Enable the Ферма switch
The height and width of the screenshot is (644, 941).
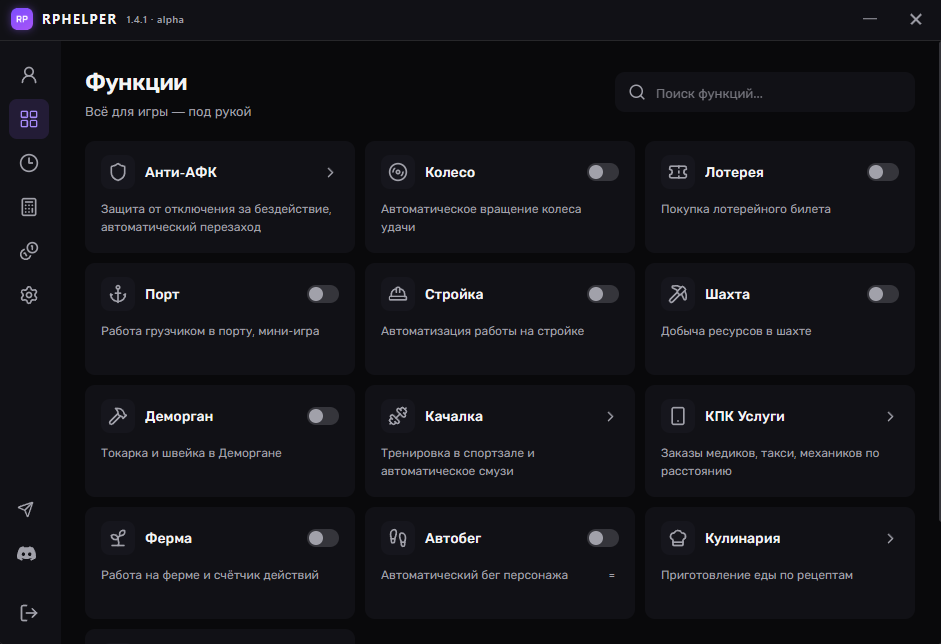pos(323,538)
